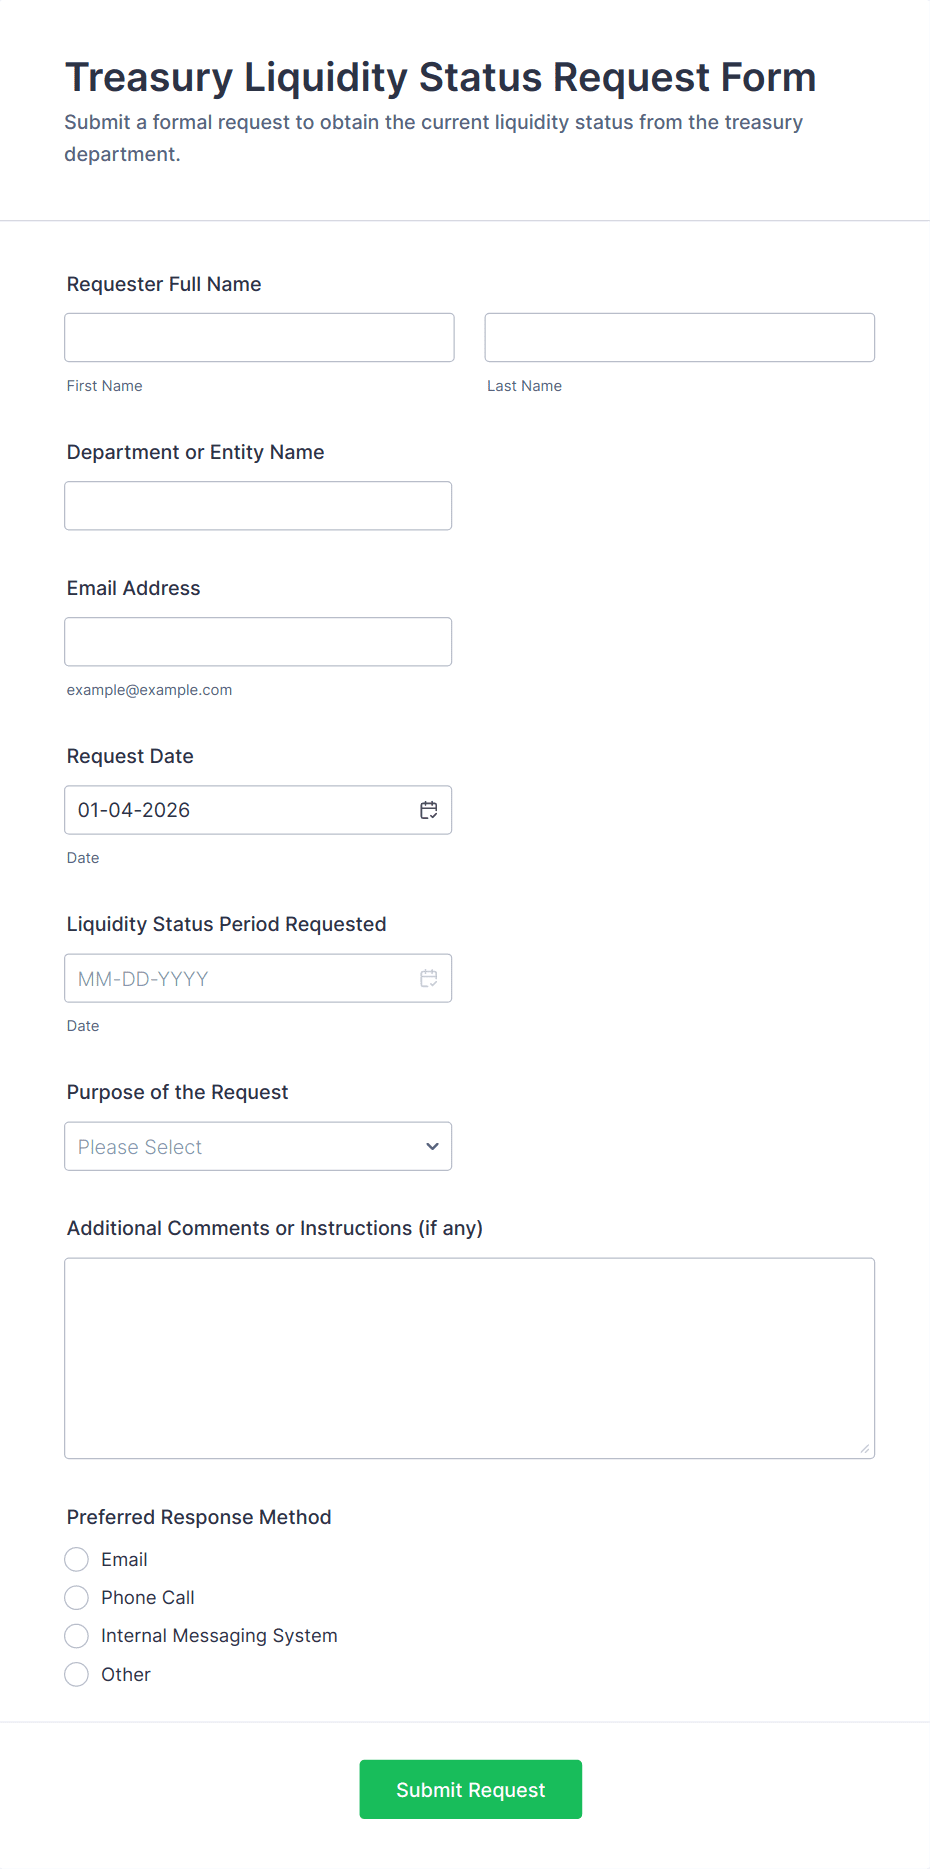Click the Submit Request button
Image resolution: width=930 pixels, height=1869 pixels.
click(x=470, y=1789)
